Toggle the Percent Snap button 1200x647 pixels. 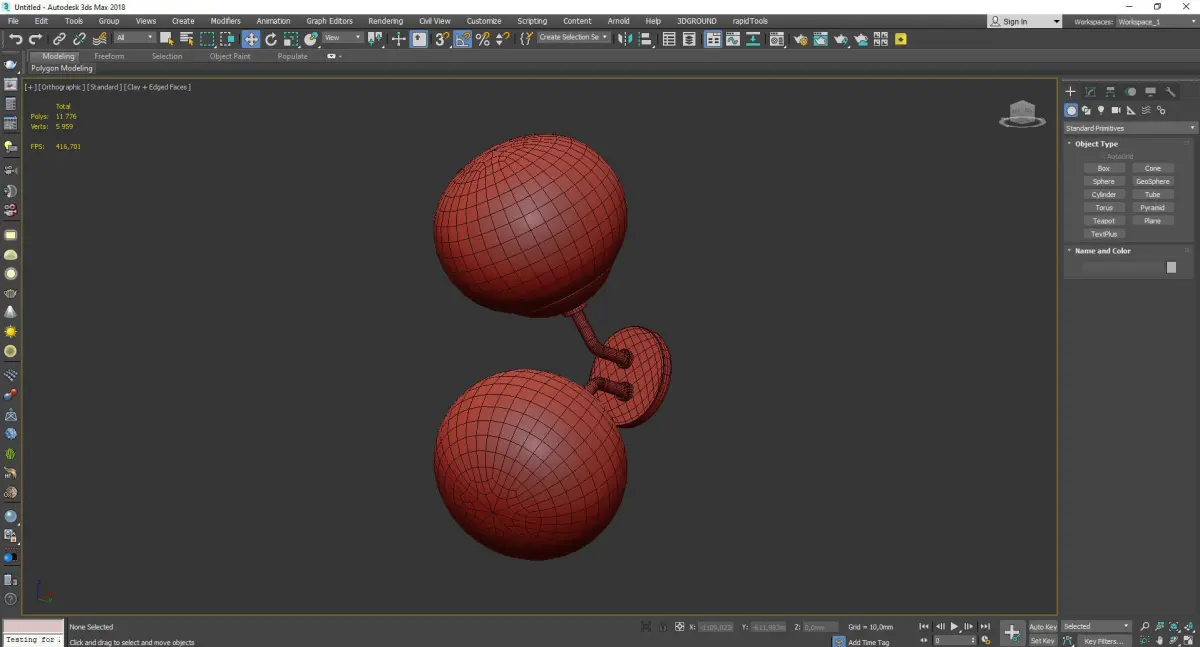482,39
